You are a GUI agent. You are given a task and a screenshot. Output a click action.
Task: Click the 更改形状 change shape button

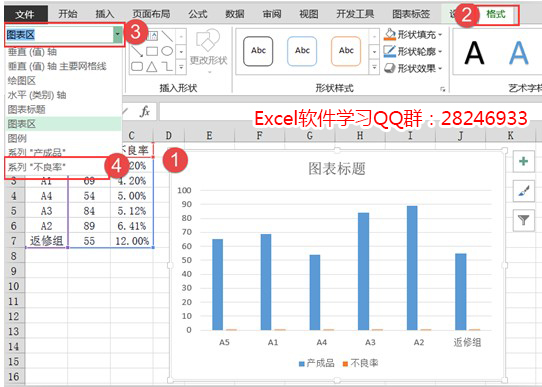[x=208, y=52]
